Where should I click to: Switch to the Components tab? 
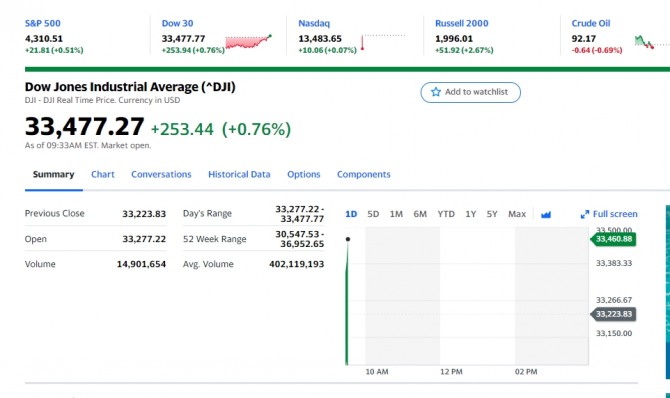point(363,174)
